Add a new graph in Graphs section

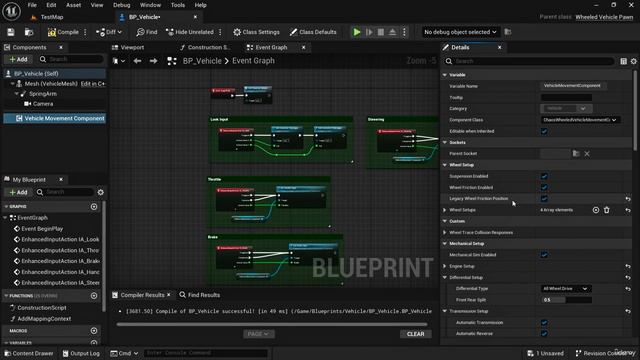point(94,207)
